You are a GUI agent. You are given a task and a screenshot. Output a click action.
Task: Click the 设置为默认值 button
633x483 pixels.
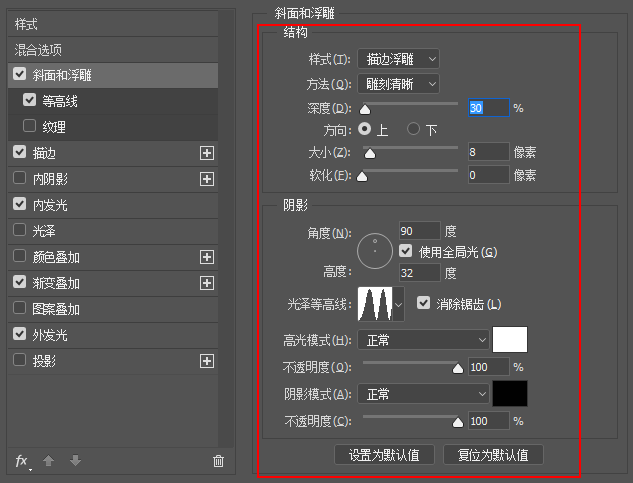(x=384, y=455)
